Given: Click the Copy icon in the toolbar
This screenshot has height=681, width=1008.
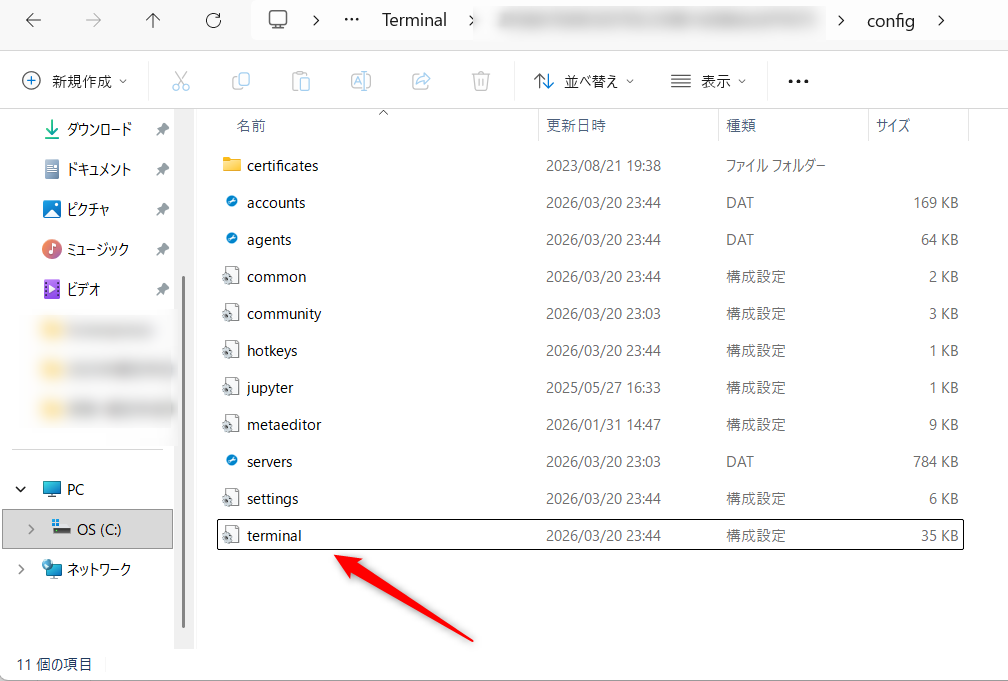Looking at the screenshot, I should coord(240,81).
